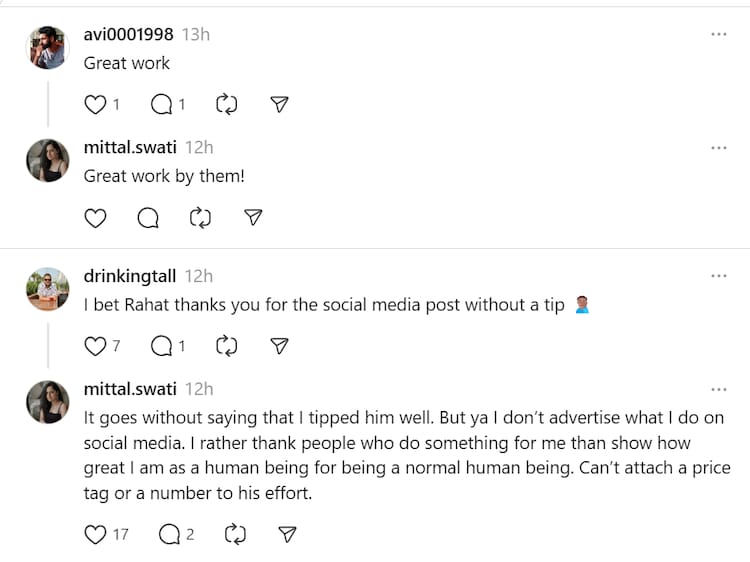
Task: Share avi0001998's "Great work" comment
Action: pyautogui.click(x=280, y=104)
